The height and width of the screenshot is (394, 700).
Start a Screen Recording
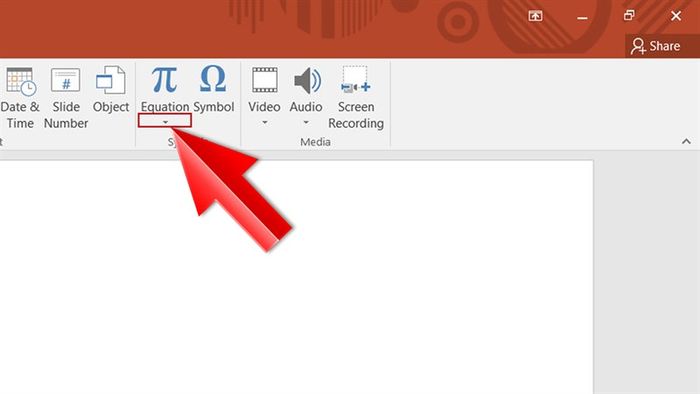coord(356,98)
